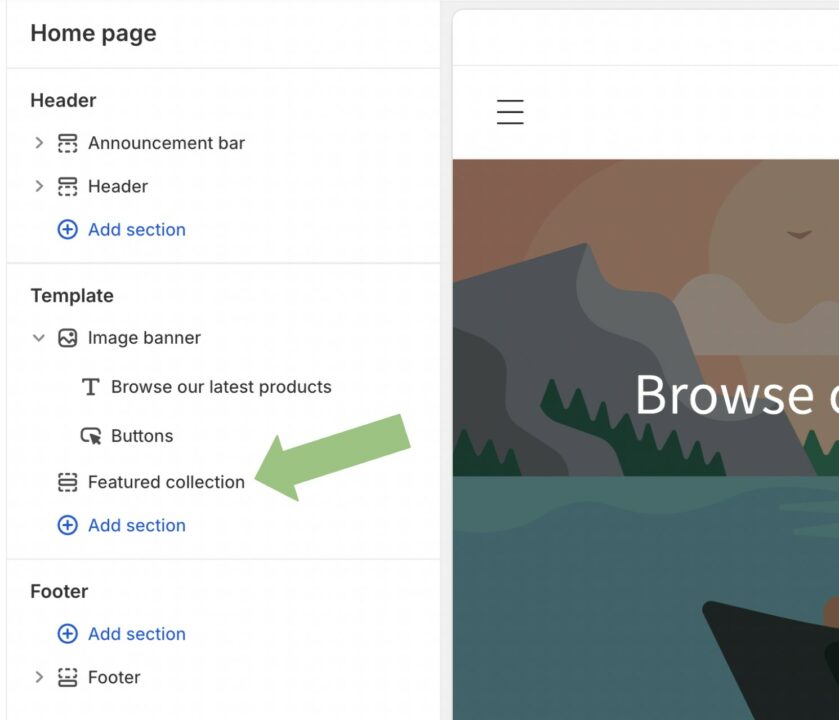Screen dimensions: 839x720
Task: Click the Home page title
Action: click(93, 33)
